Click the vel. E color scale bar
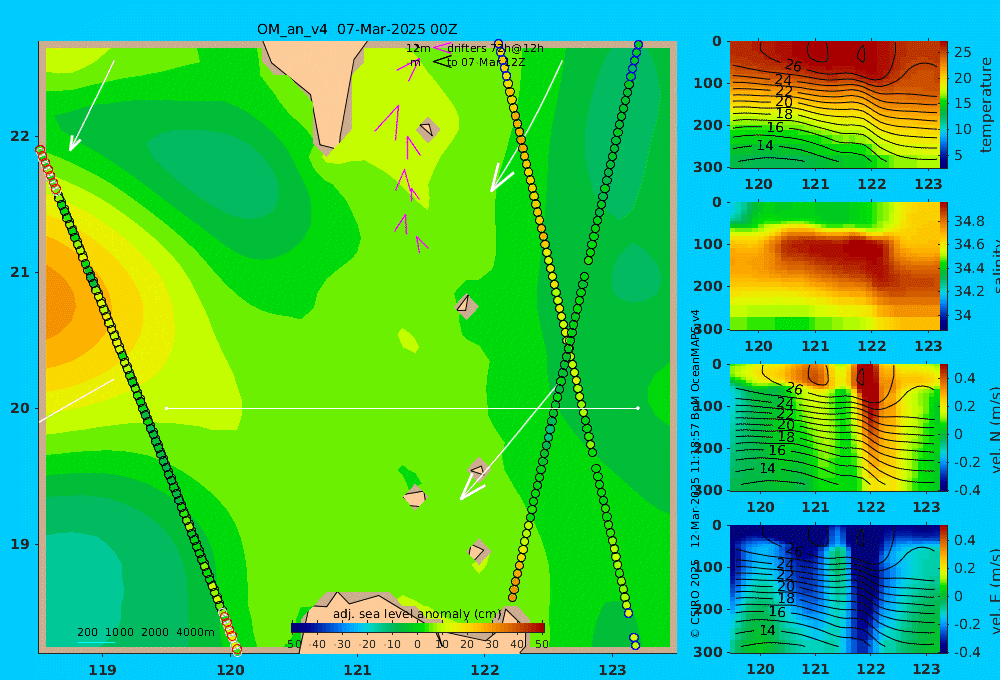This screenshot has width=1000, height=680. point(944,589)
